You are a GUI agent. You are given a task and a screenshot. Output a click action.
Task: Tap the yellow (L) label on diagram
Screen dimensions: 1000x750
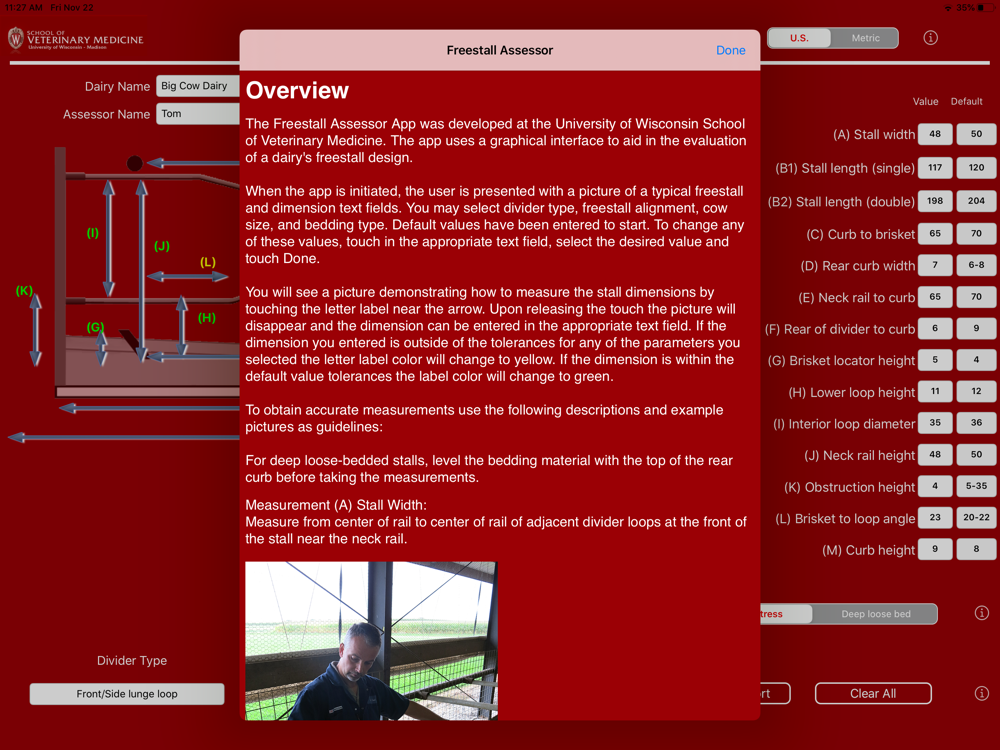pos(208,262)
